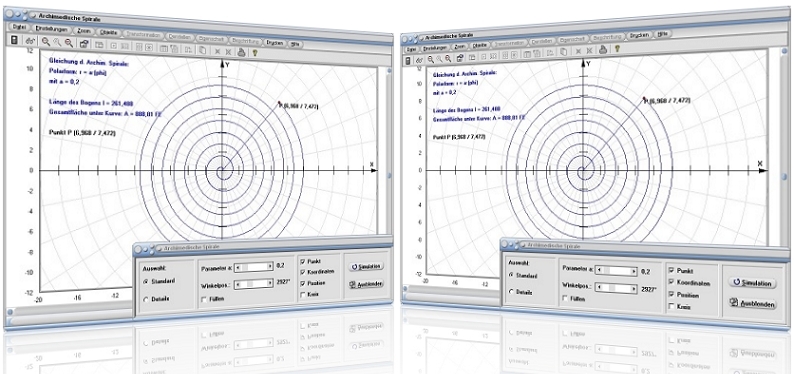Image resolution: width=794 pixels, height=374 pixels.
Task: Open Zoom tab in left window
Action: tap(85, 31)
